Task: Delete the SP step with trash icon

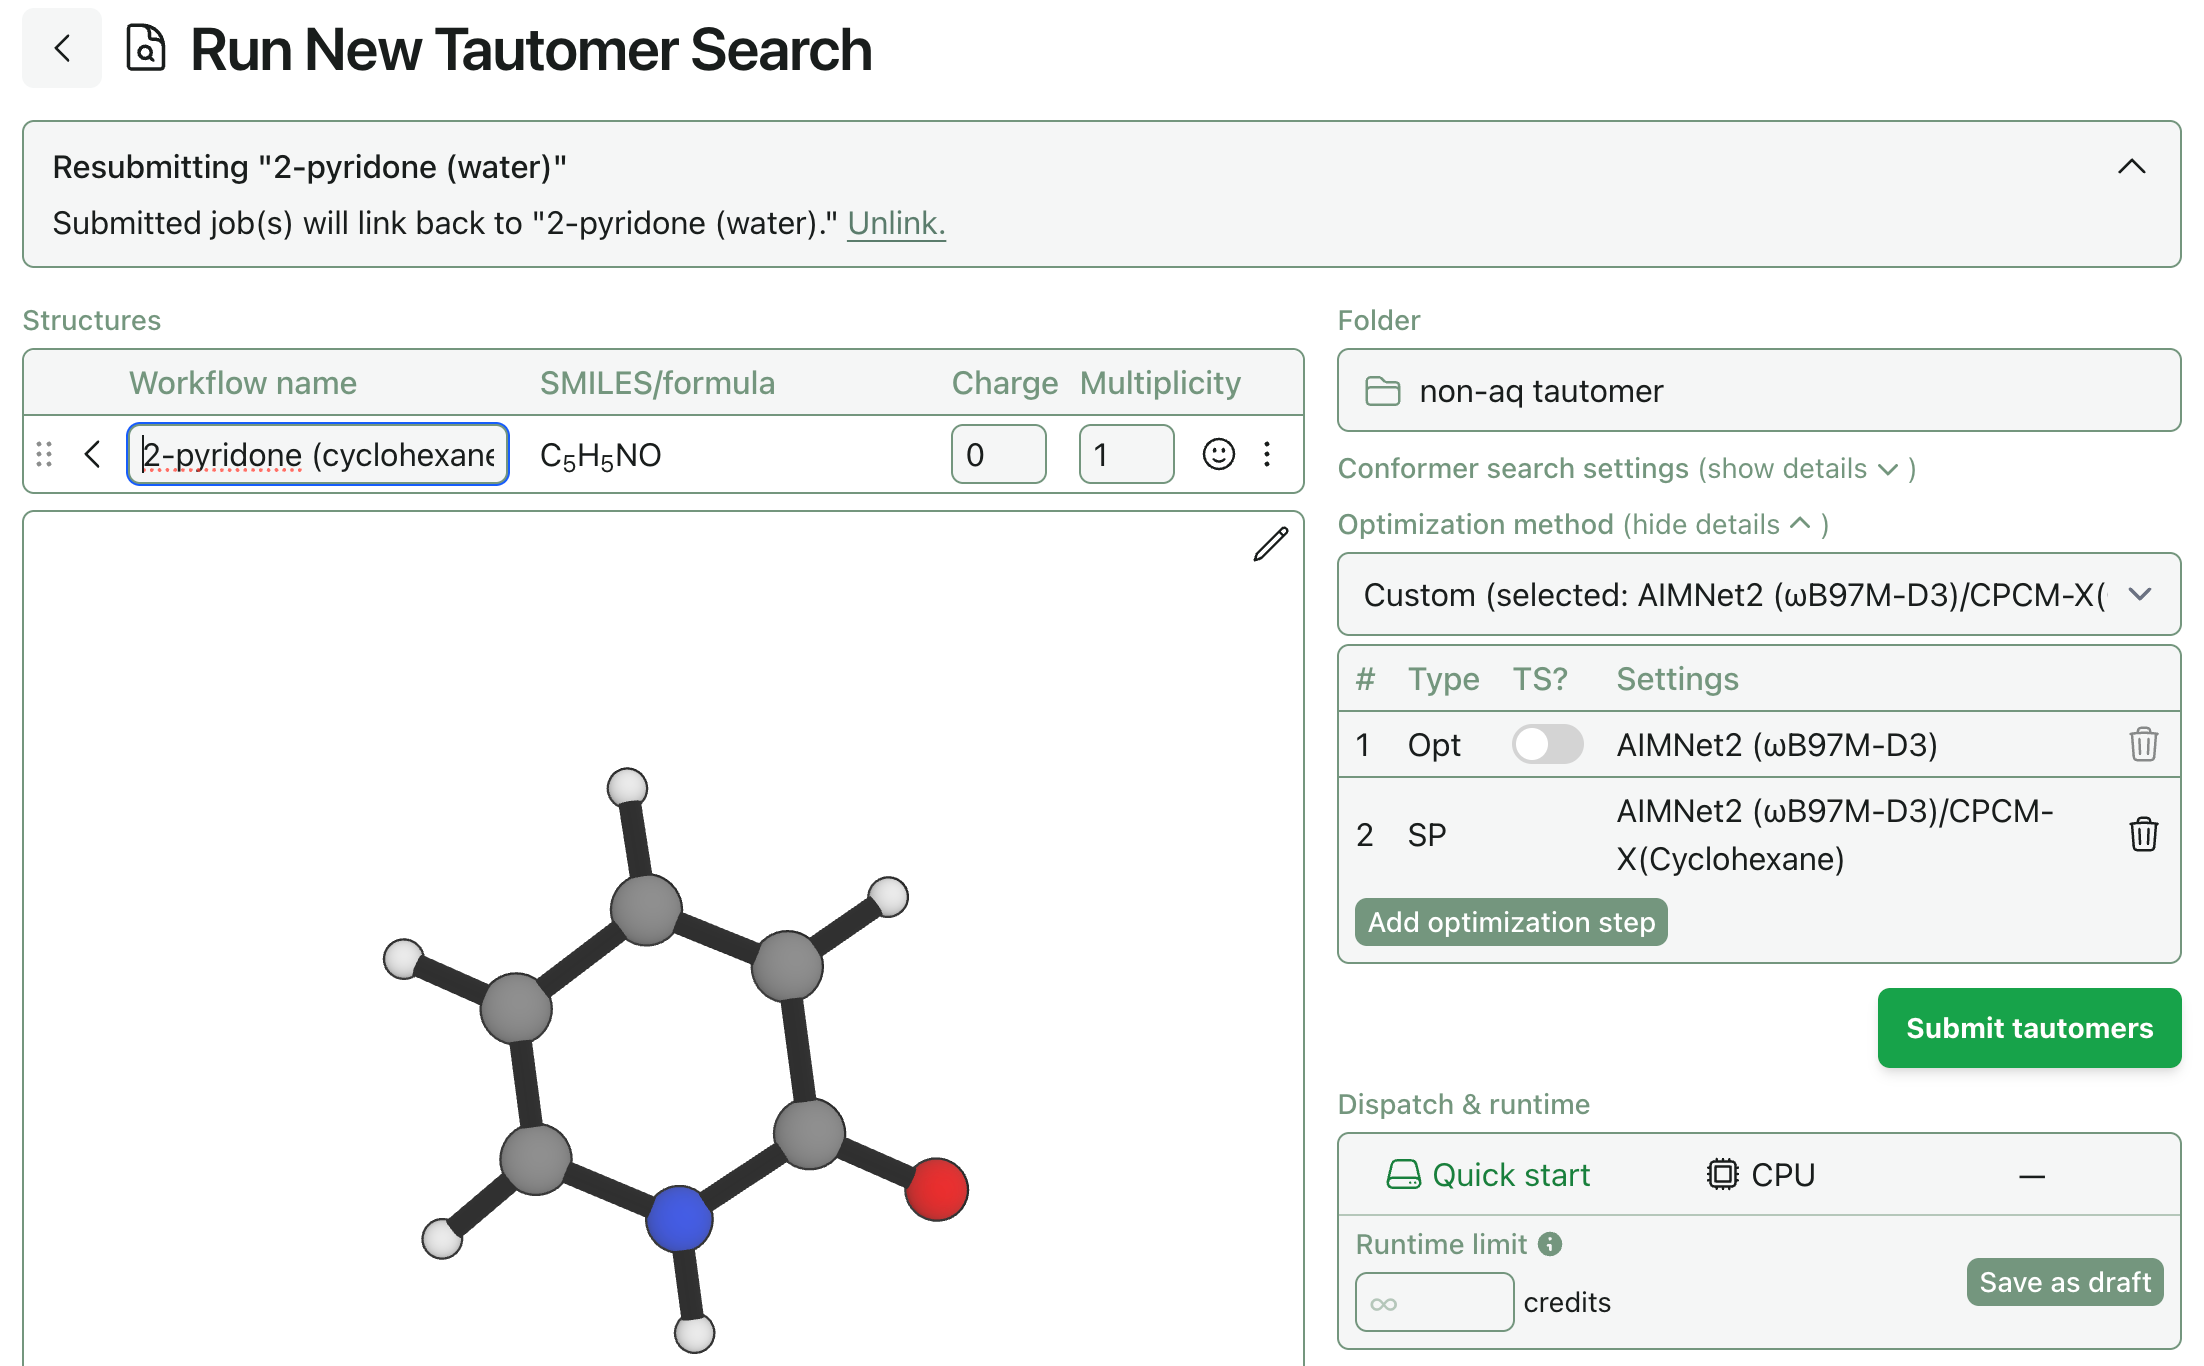Action: tap(2143, 834)
